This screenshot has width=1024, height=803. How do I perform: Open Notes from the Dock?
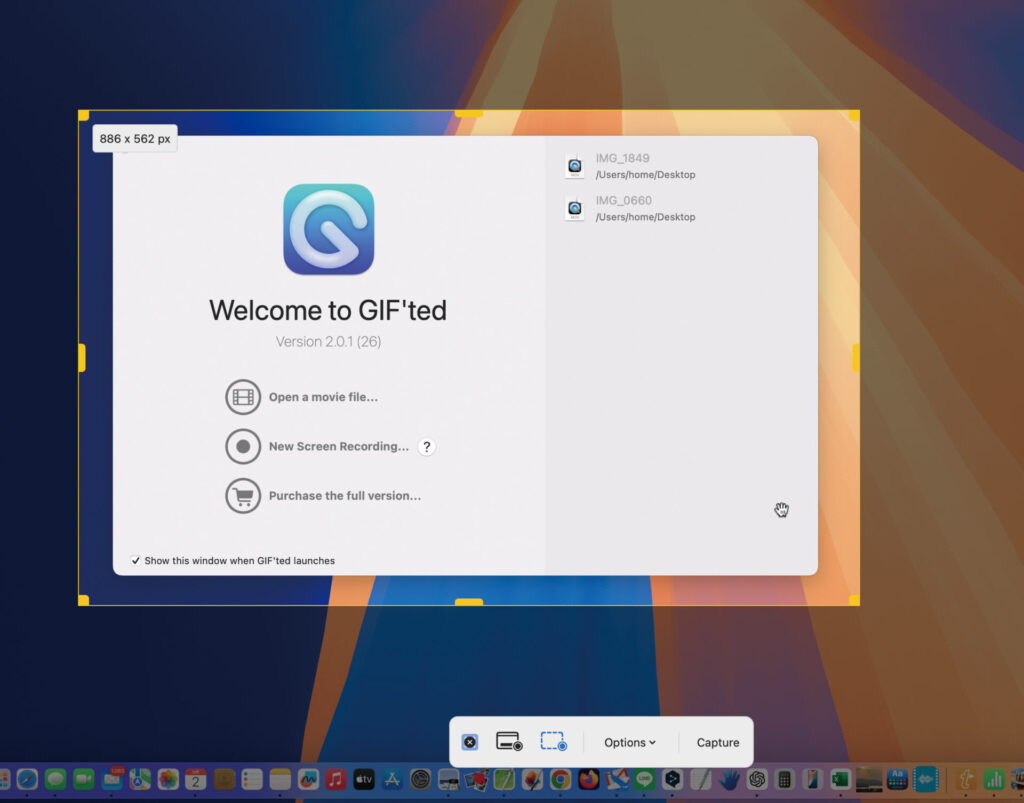click(x=280, y=779)
